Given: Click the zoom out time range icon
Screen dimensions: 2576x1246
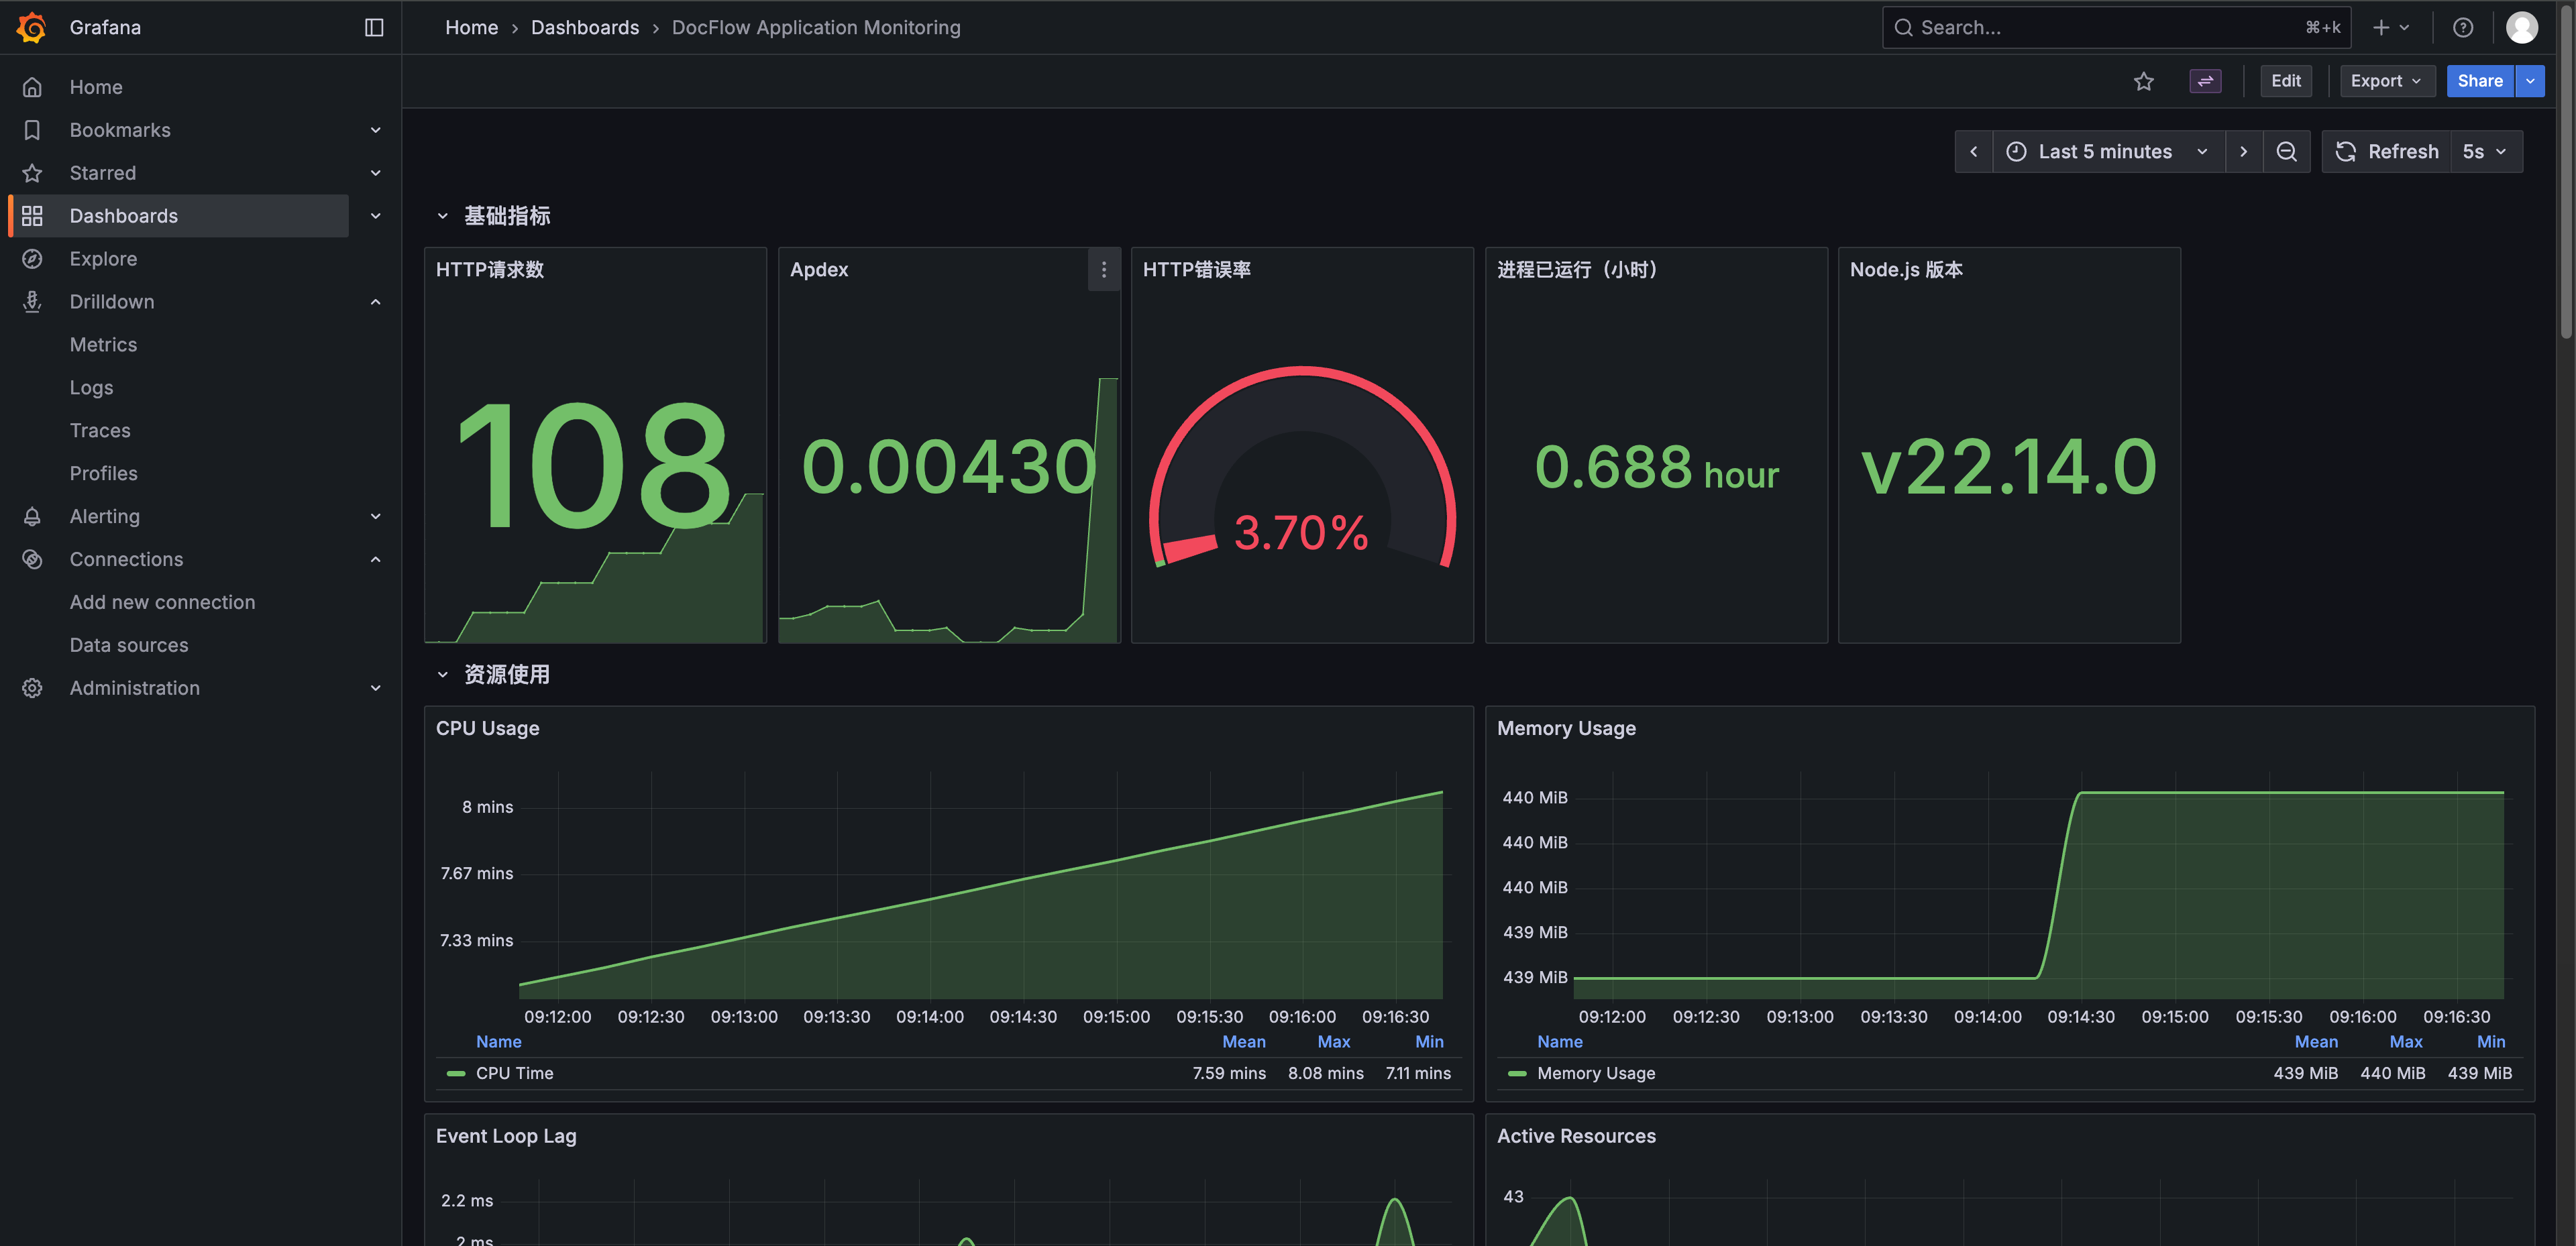Looking at the screenshot, I should point(2286,152).
